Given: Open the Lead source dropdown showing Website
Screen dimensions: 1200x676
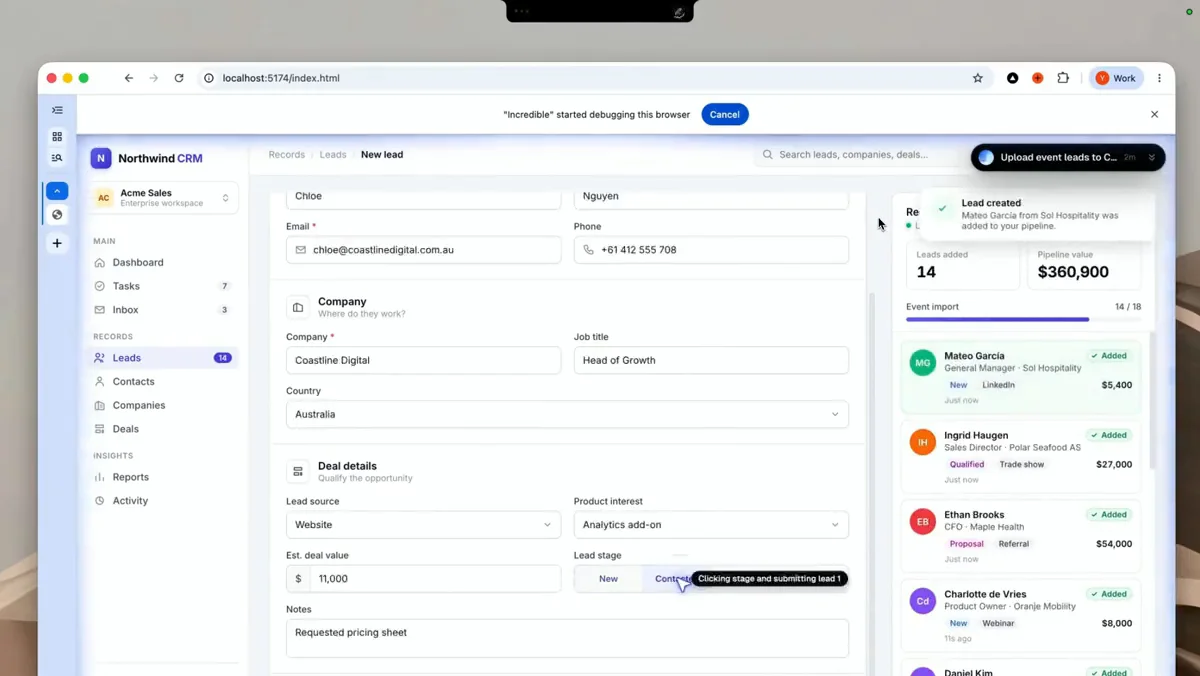Looking at the screenshot, I should coord(424,525).
